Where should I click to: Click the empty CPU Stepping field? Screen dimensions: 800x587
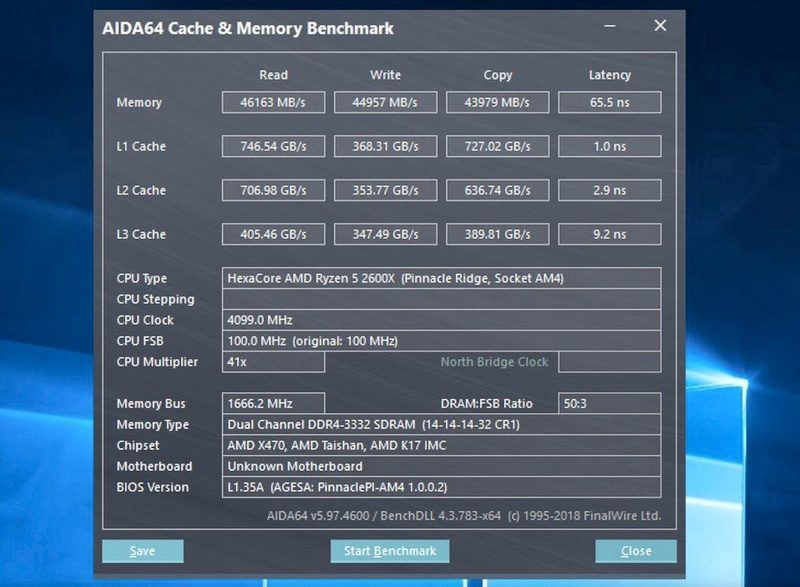pos(441,299)
